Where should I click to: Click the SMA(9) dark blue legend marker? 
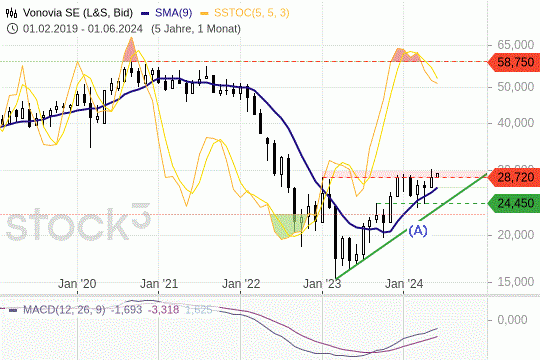(145, 14)
